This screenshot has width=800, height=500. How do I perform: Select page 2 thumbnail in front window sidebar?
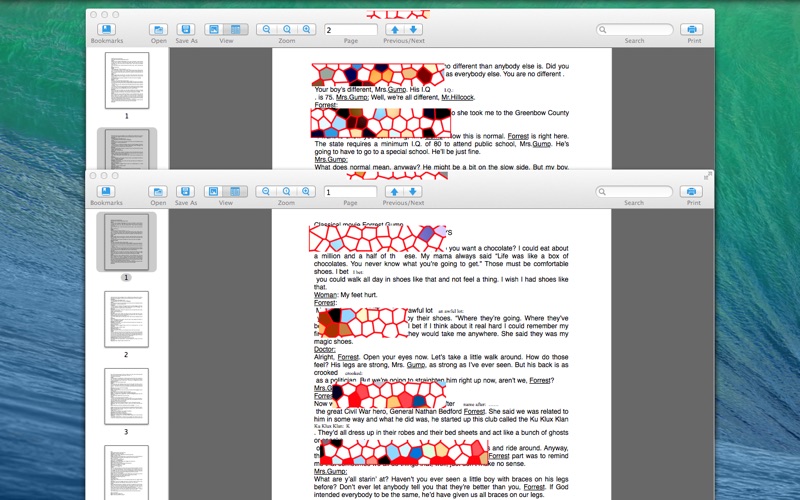coord(127,319)
